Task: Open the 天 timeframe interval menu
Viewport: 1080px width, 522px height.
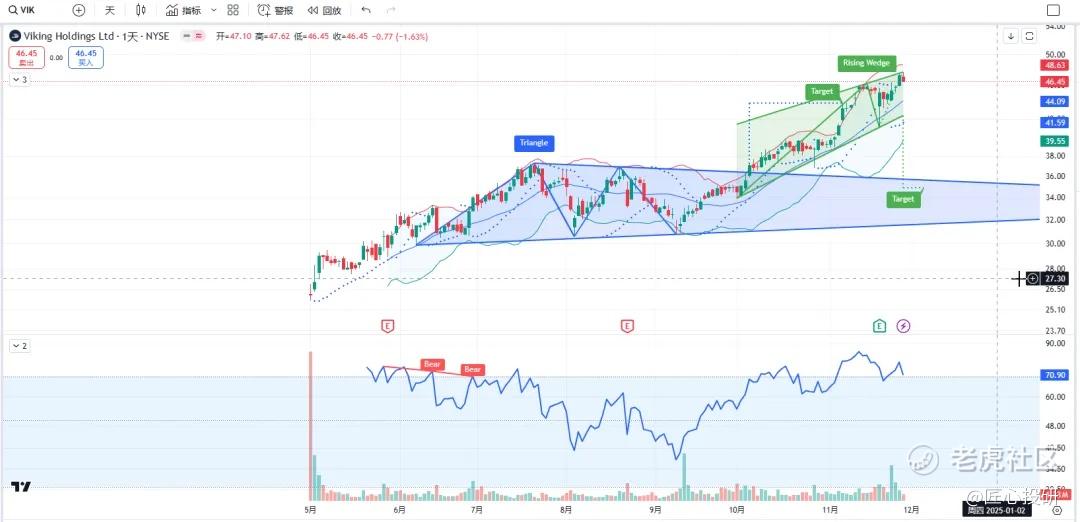Action: pos(110,10)
